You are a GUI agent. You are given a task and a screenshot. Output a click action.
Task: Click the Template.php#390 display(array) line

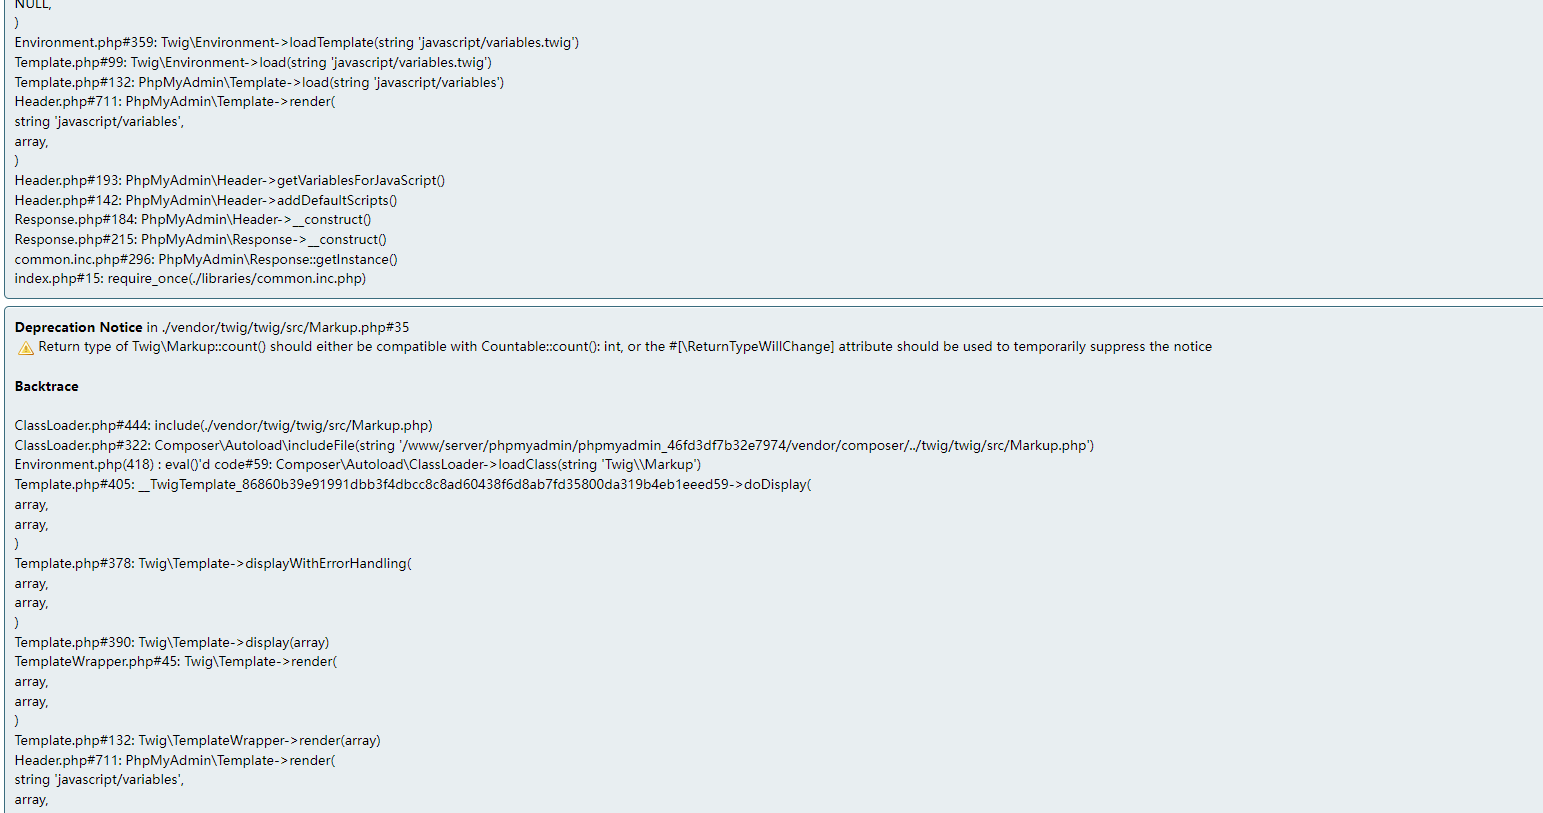172,642
